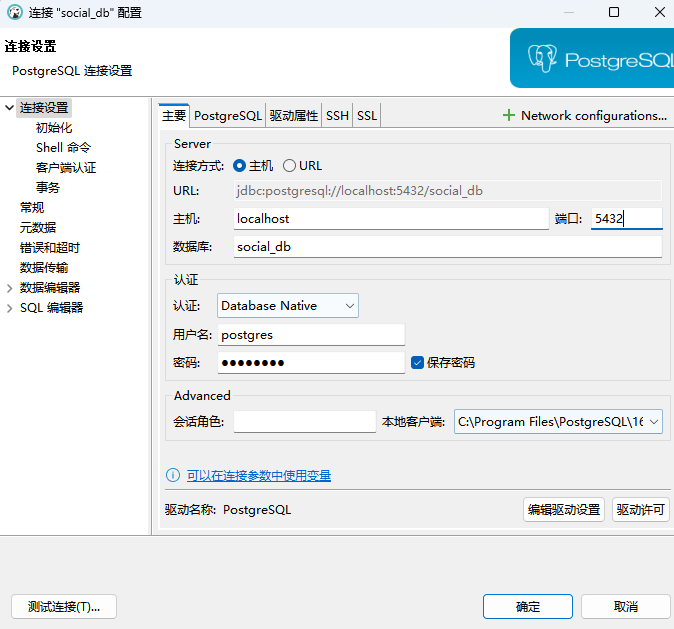
Task: Click the greyed-out JDBC URL field
Action: click(447, 190)
